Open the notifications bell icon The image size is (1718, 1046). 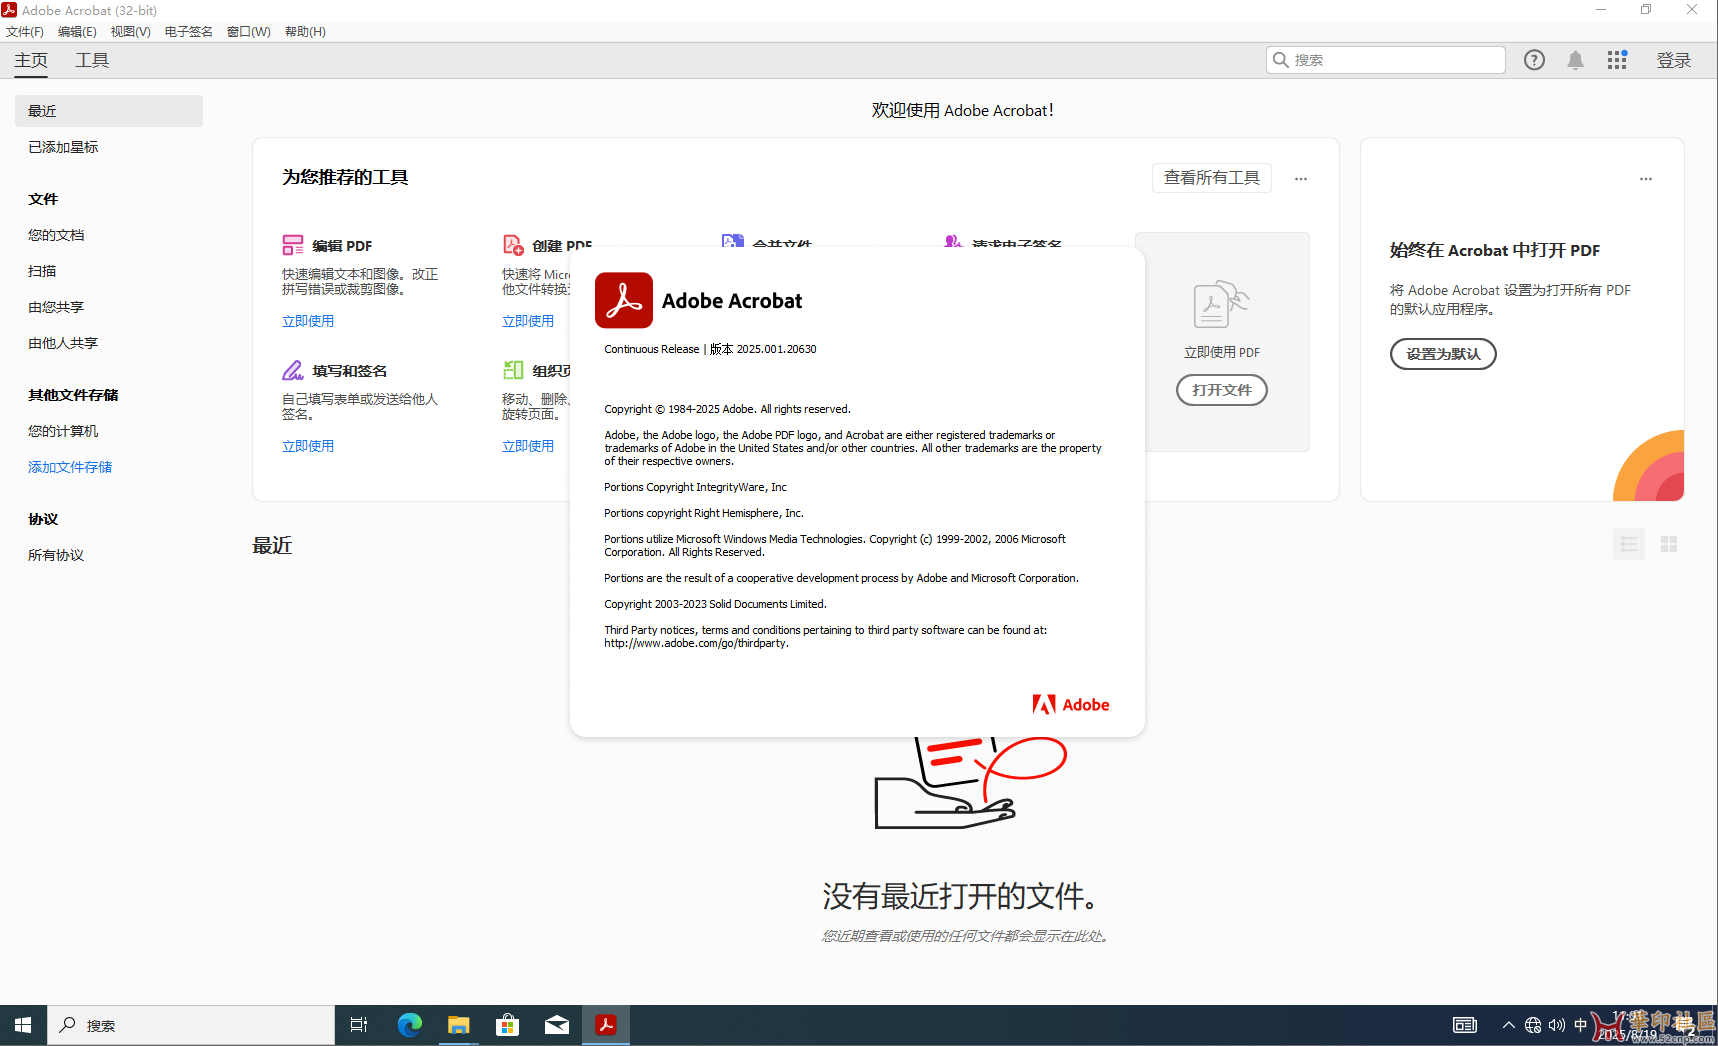[1575, 60]
